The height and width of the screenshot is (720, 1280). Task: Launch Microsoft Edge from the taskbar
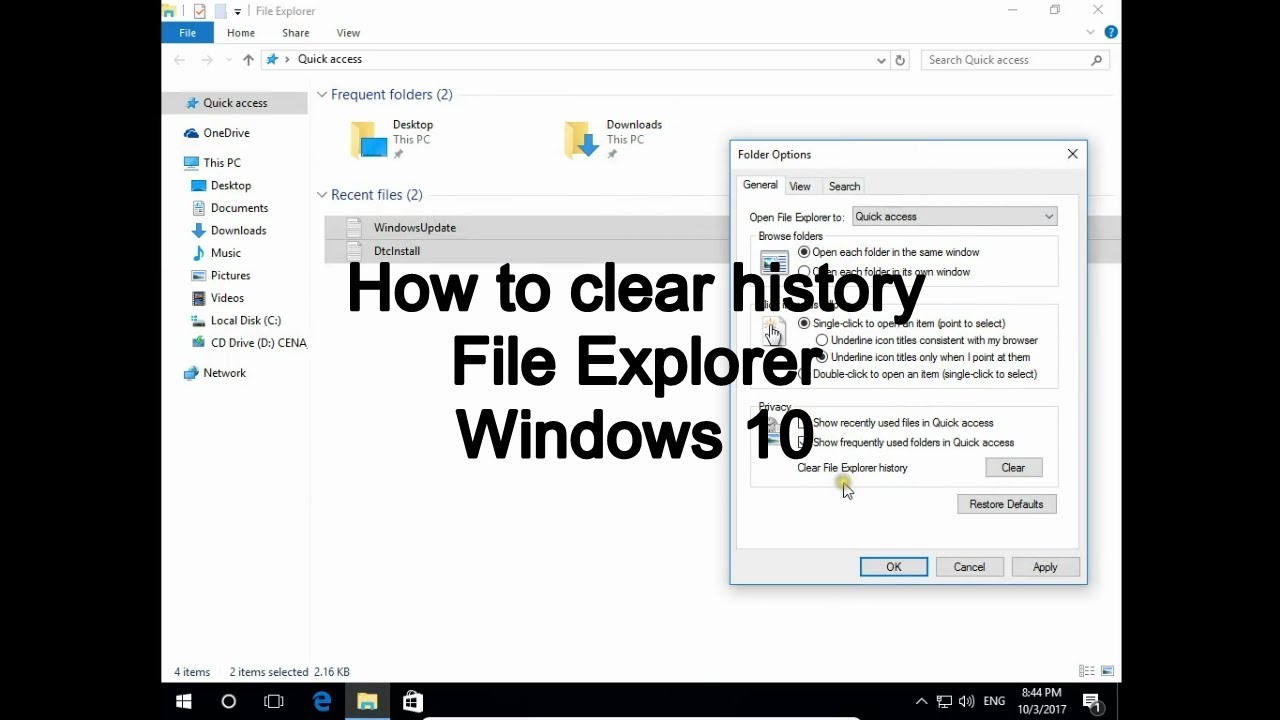click(x=322, y=702)
